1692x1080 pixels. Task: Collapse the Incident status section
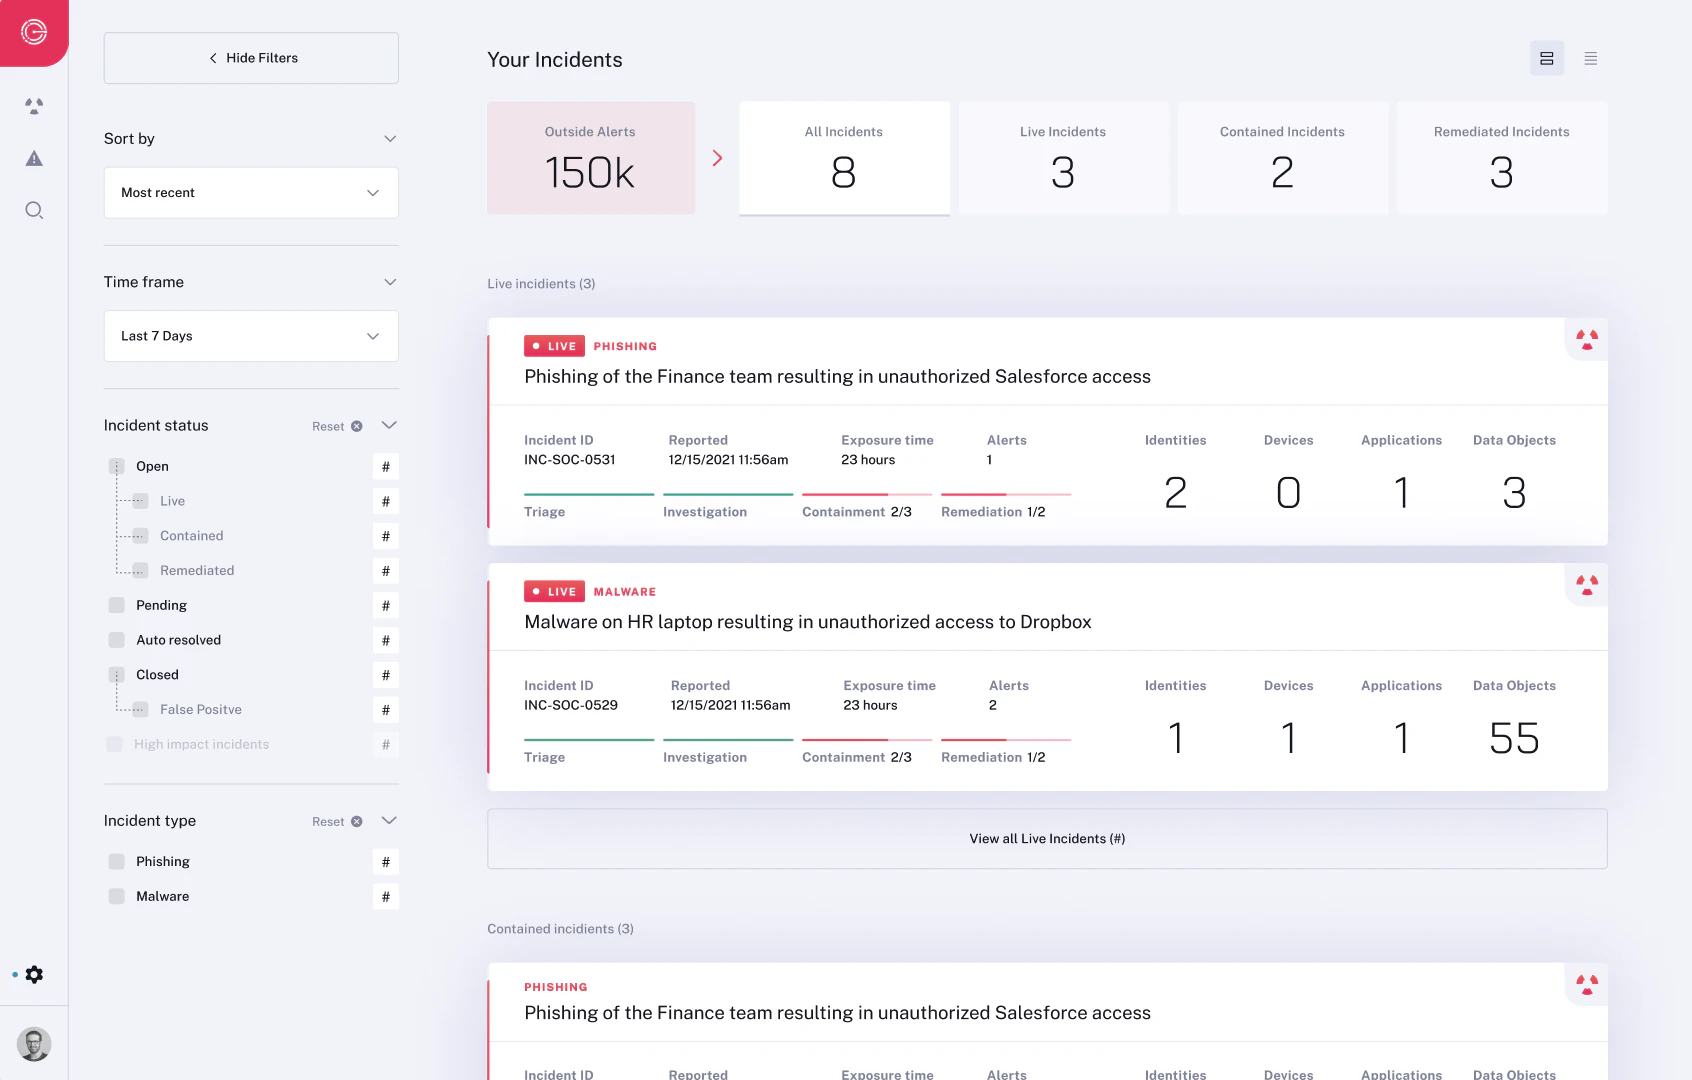click(x=390, y=425)
